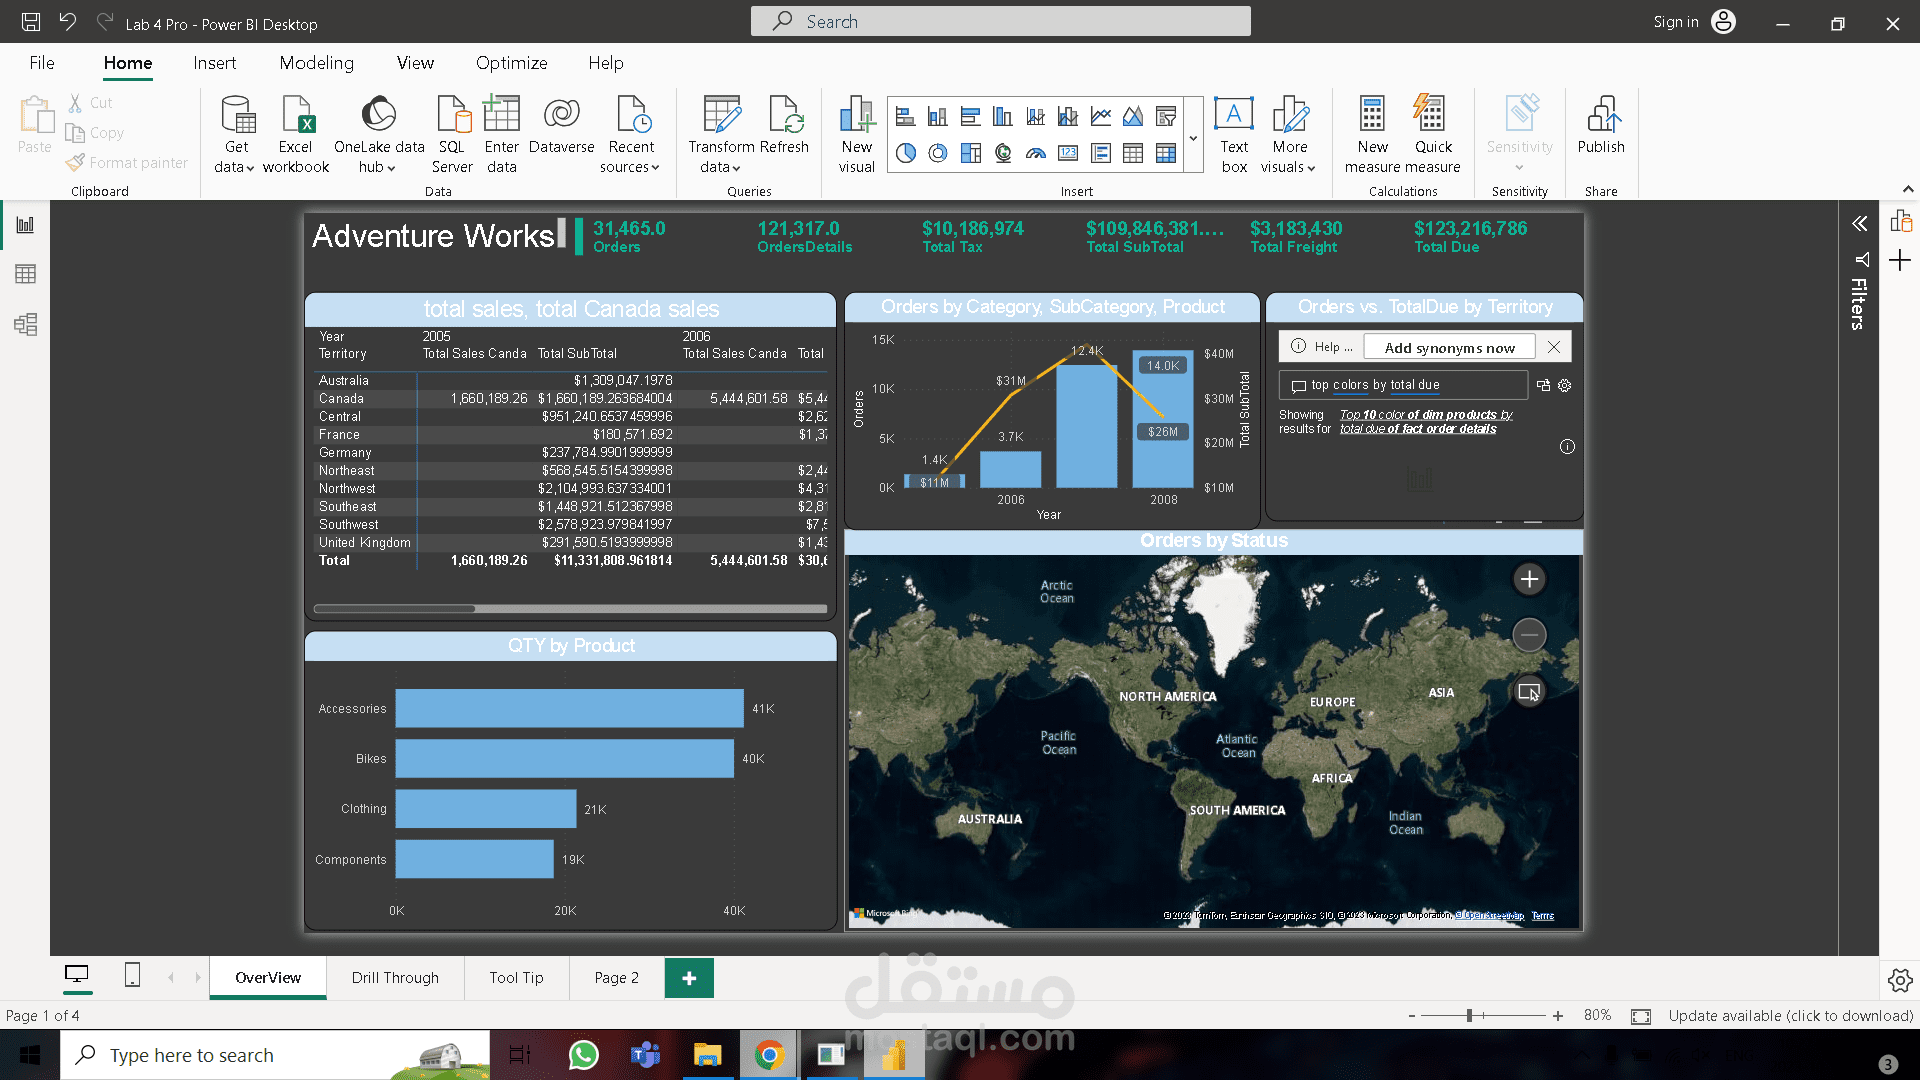Screen dimensions: 1920x1080
Task: Zoom in on the Orders by Status map
Action: pyautogui.click(x=1529, y=579)
